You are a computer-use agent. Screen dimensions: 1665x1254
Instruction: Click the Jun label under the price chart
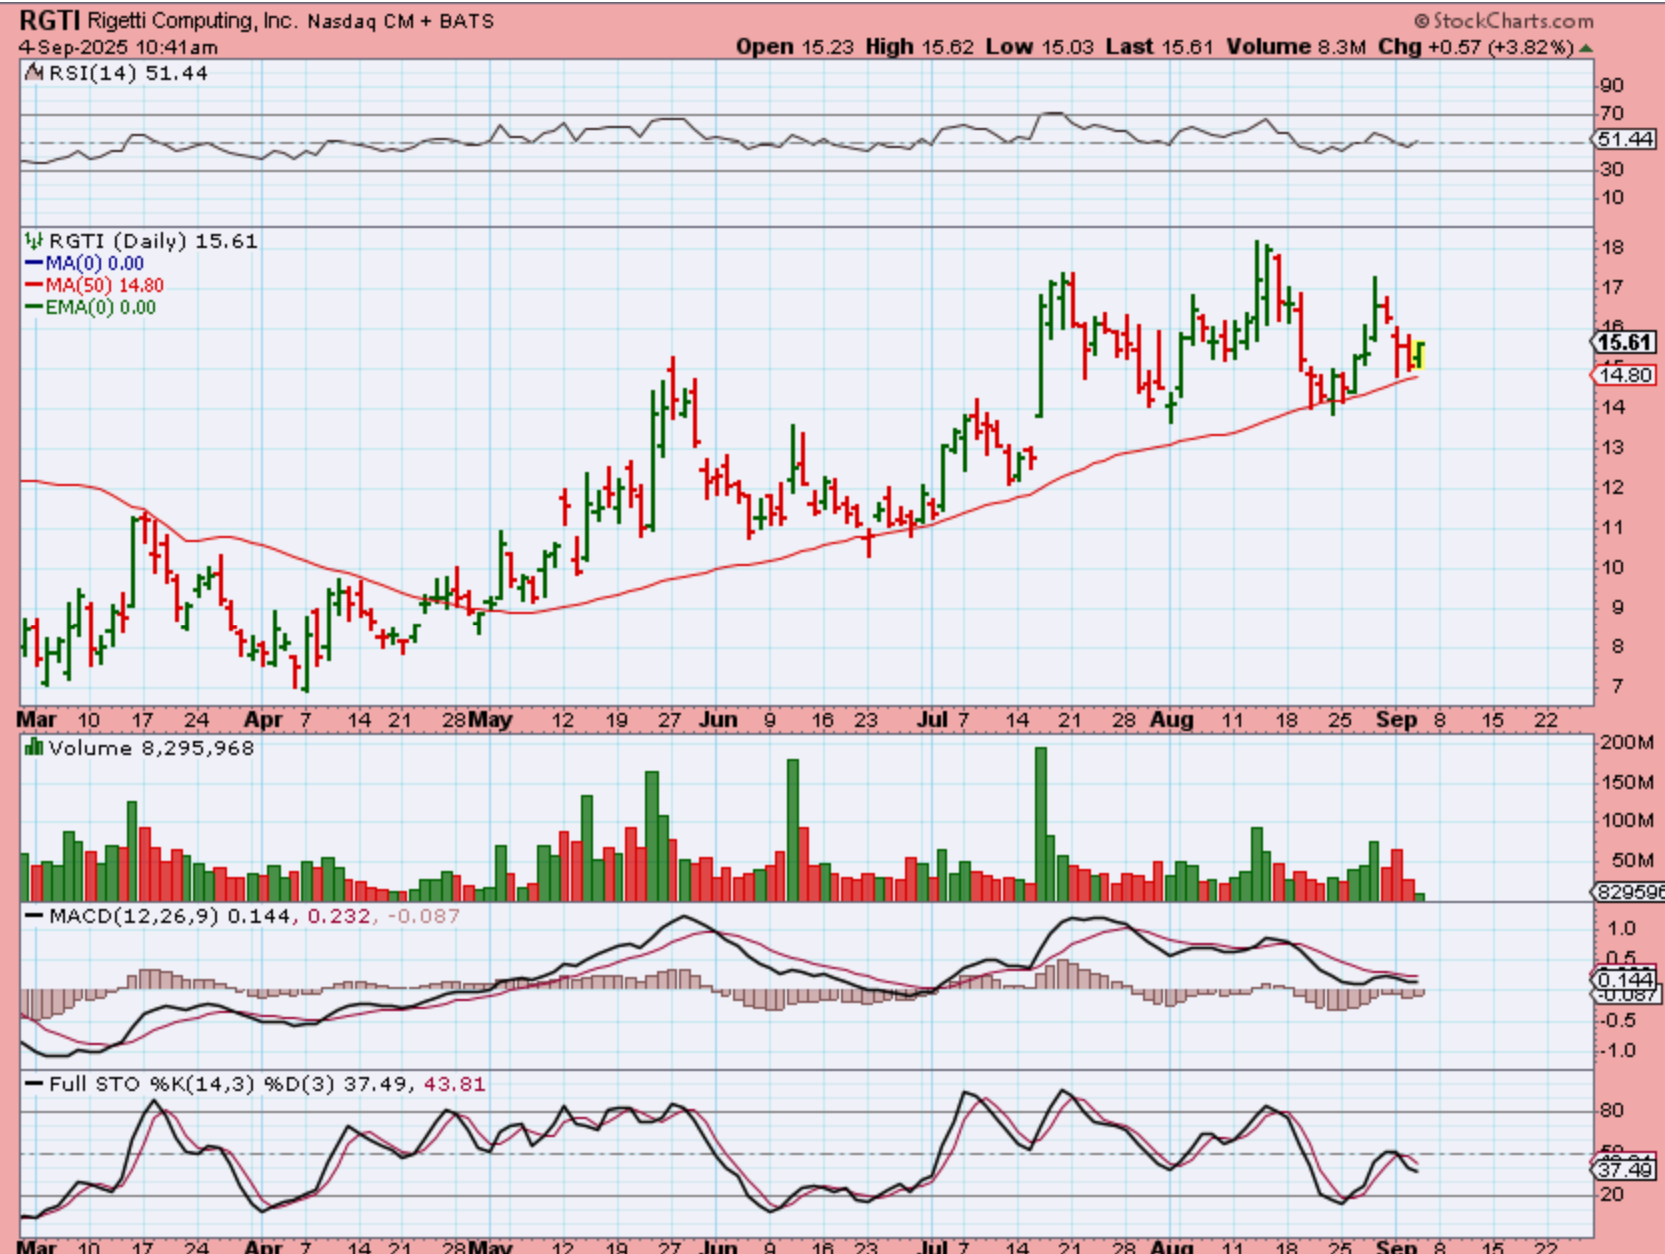tap(718, 720)
